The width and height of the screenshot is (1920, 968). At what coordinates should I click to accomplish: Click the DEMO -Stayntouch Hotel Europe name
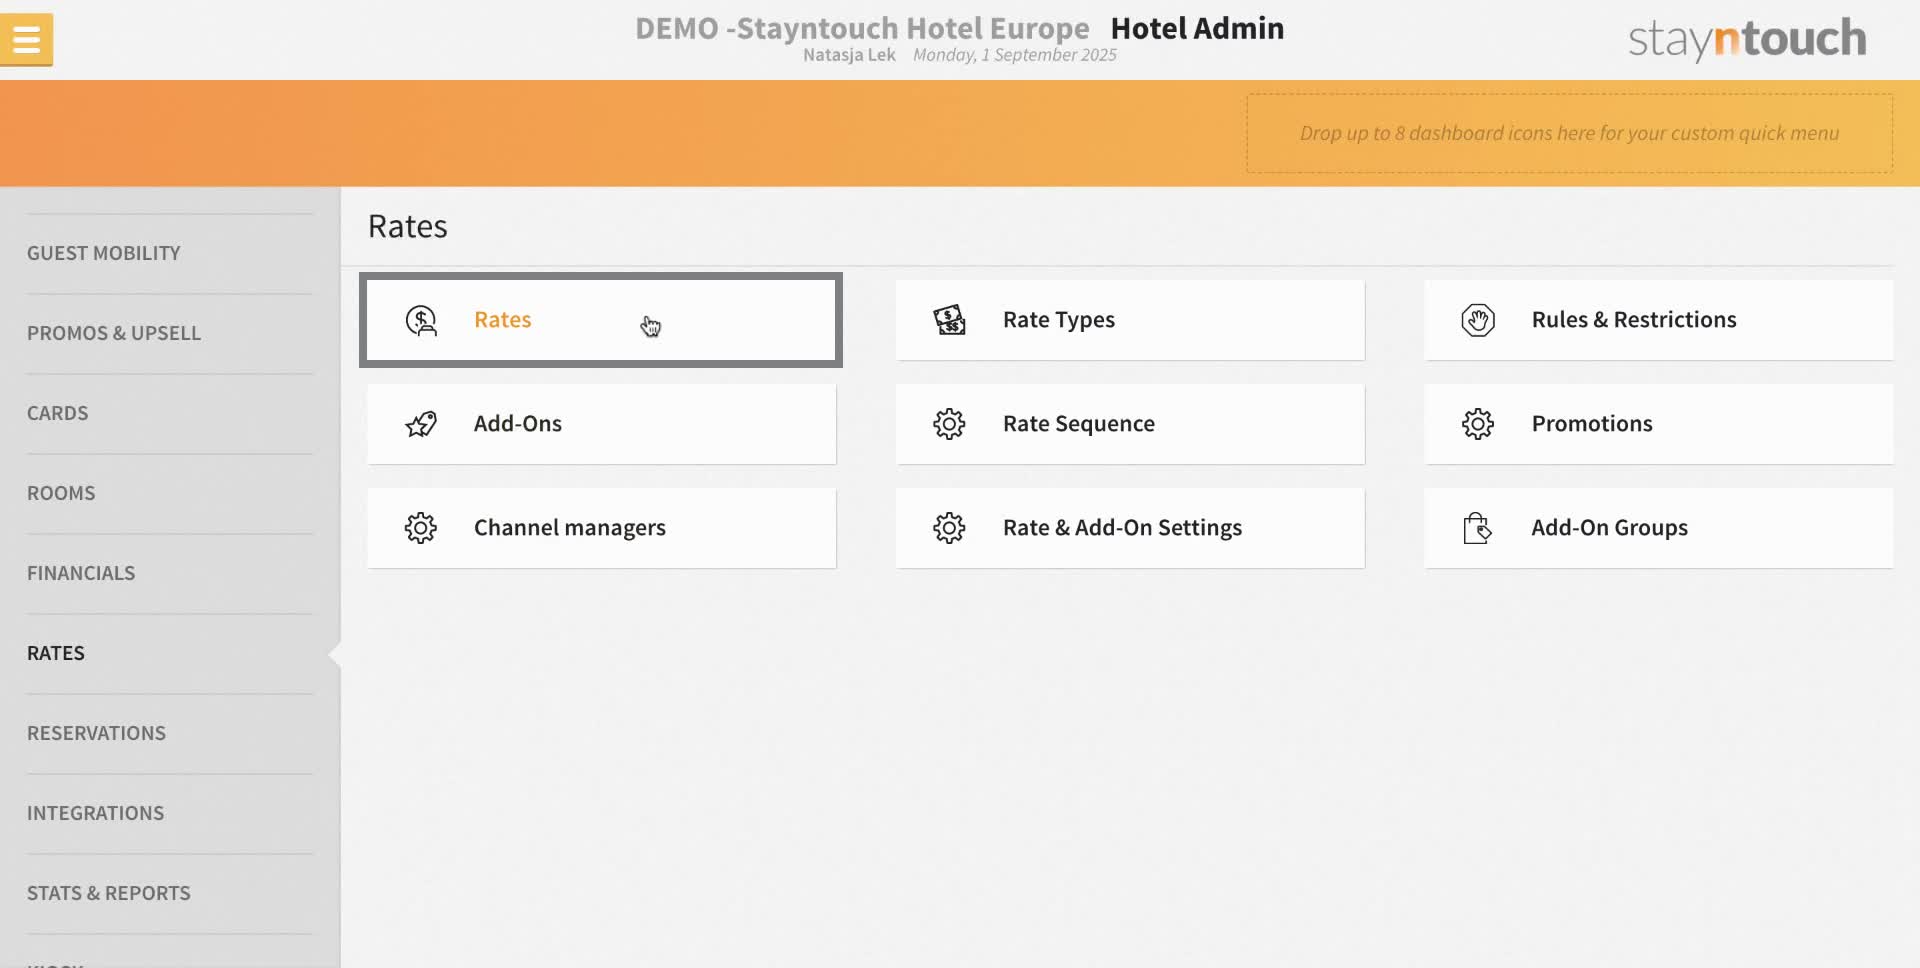pyautogui.click(x=862, y=28)
